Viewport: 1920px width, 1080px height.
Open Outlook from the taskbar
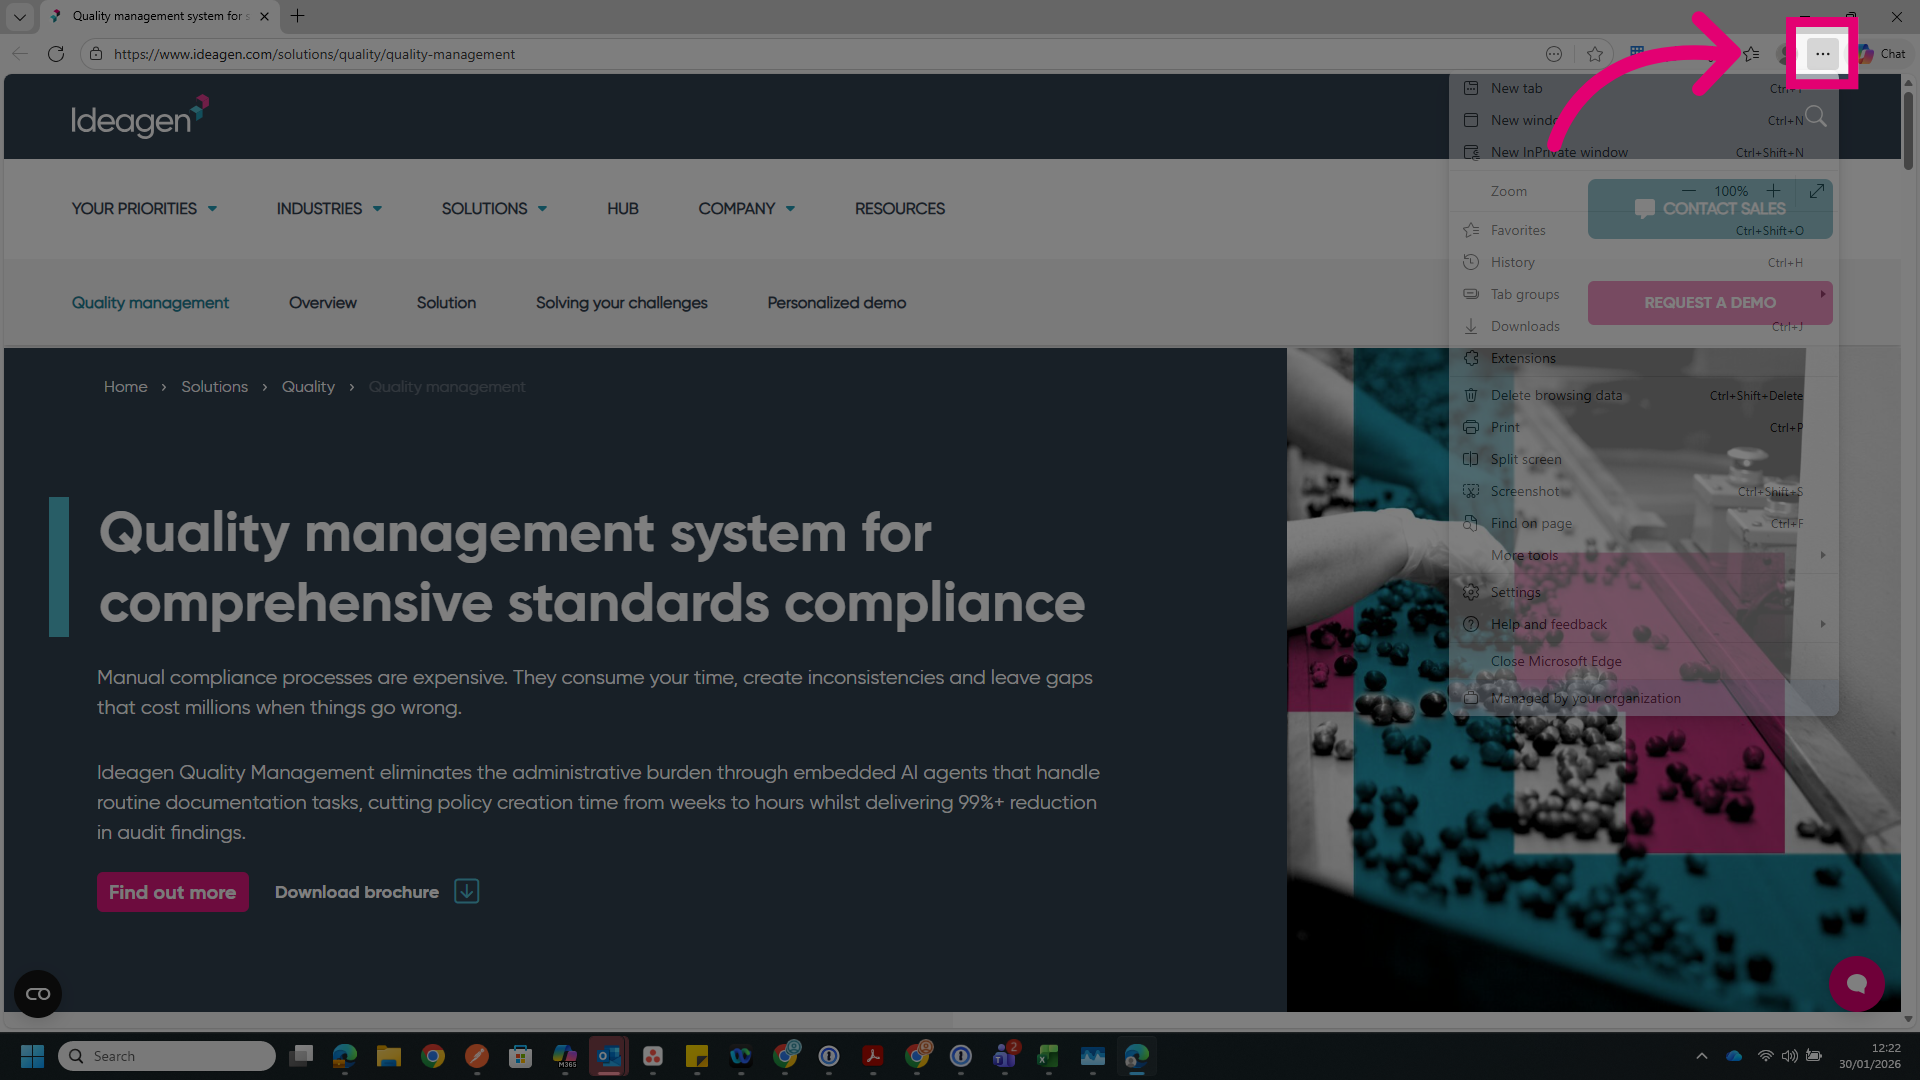(x=608, y=1056)
